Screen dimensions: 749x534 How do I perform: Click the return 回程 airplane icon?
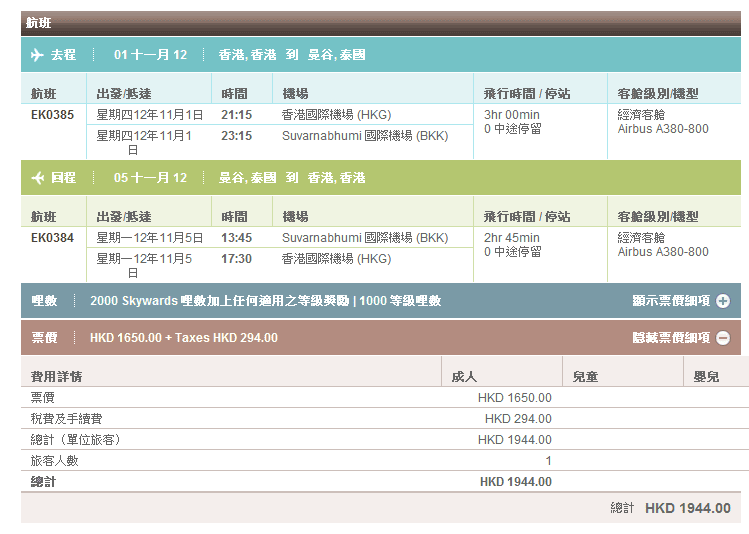[39, 178]
